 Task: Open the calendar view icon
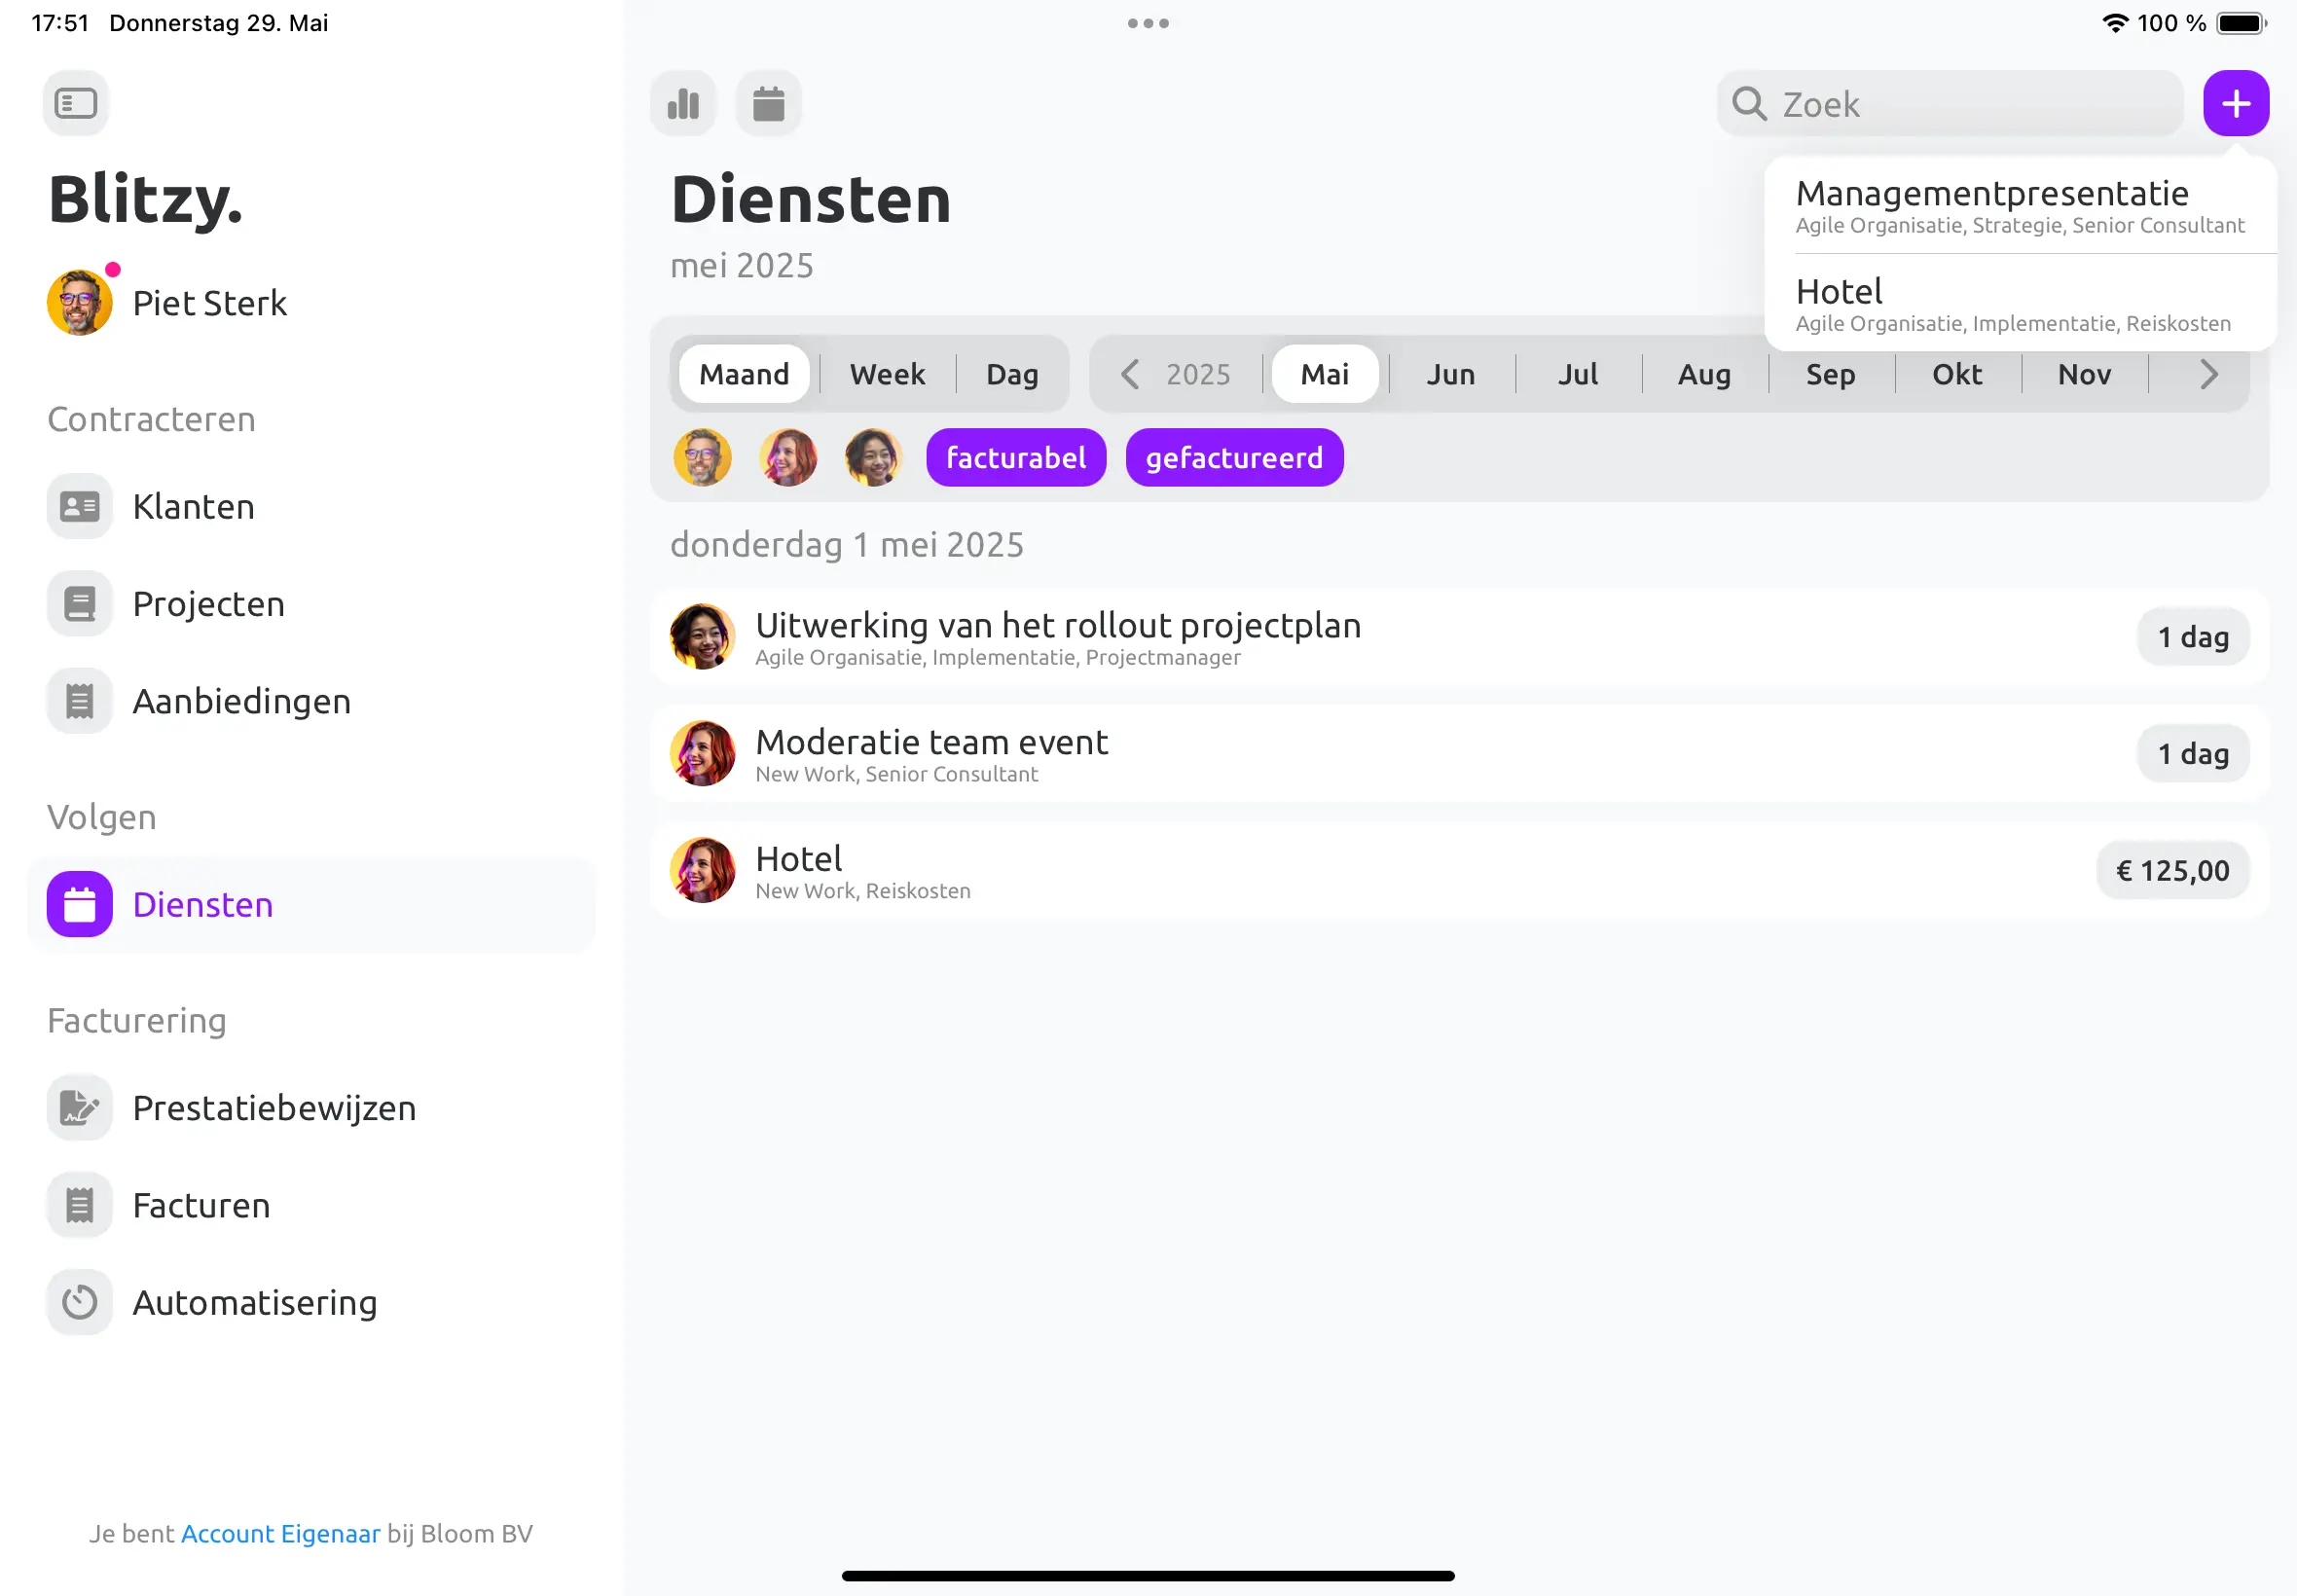769,103
